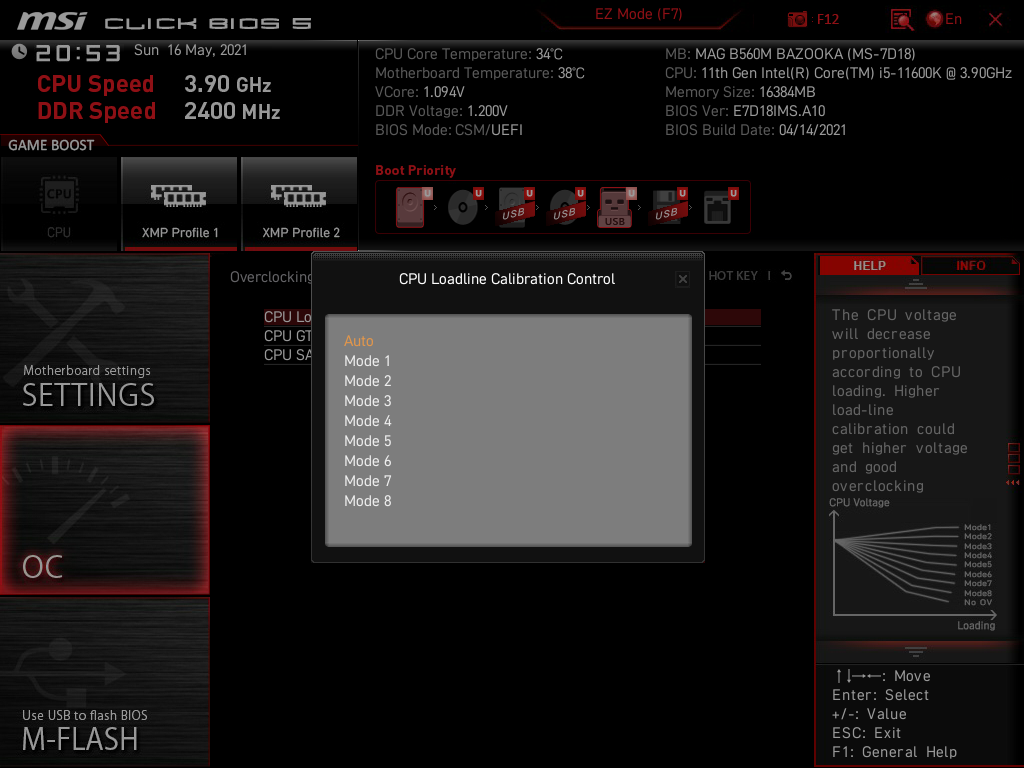Click the MB: MAG B560M BAZOOKA text
1024x768 pixels.
tap(790, 54)
